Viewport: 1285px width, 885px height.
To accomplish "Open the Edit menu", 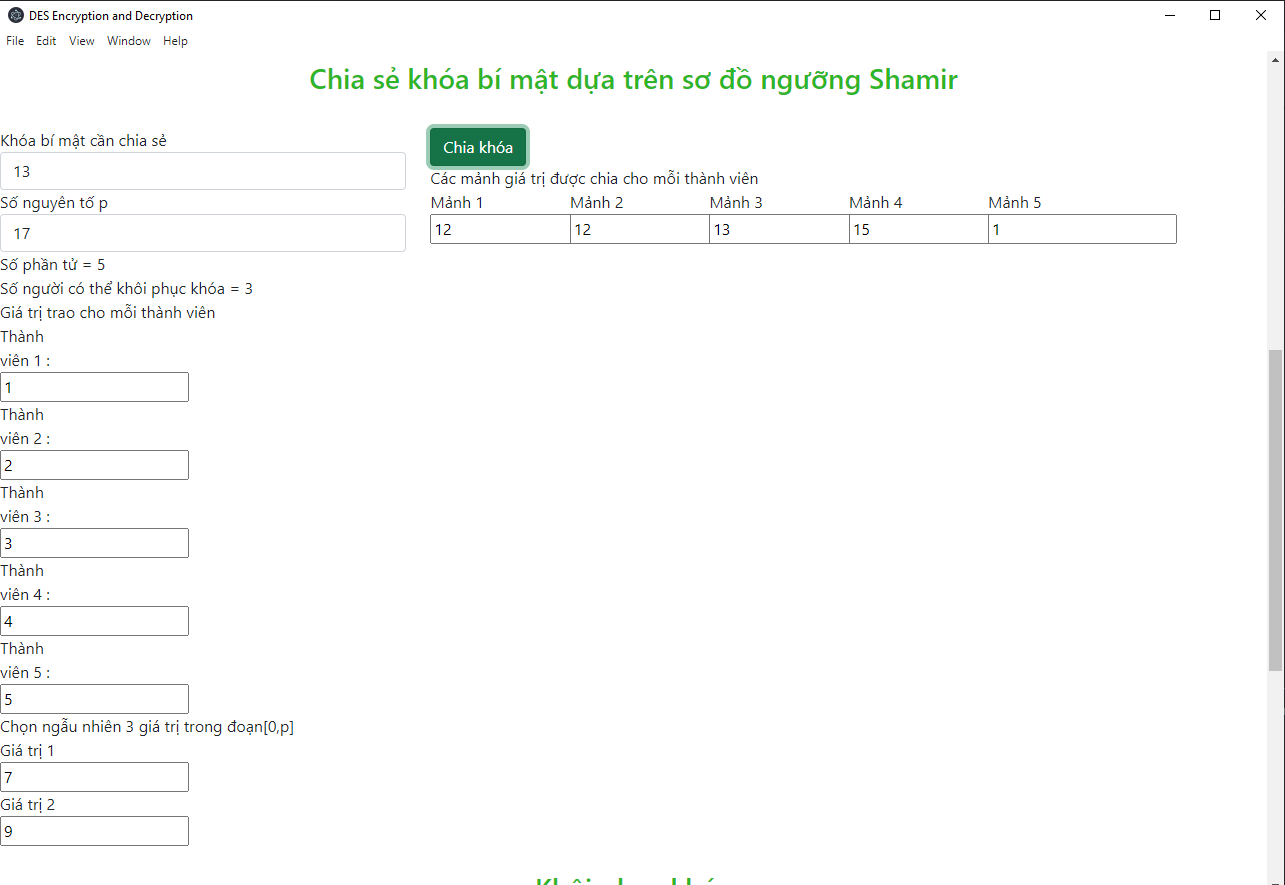I will pos(46,41).
